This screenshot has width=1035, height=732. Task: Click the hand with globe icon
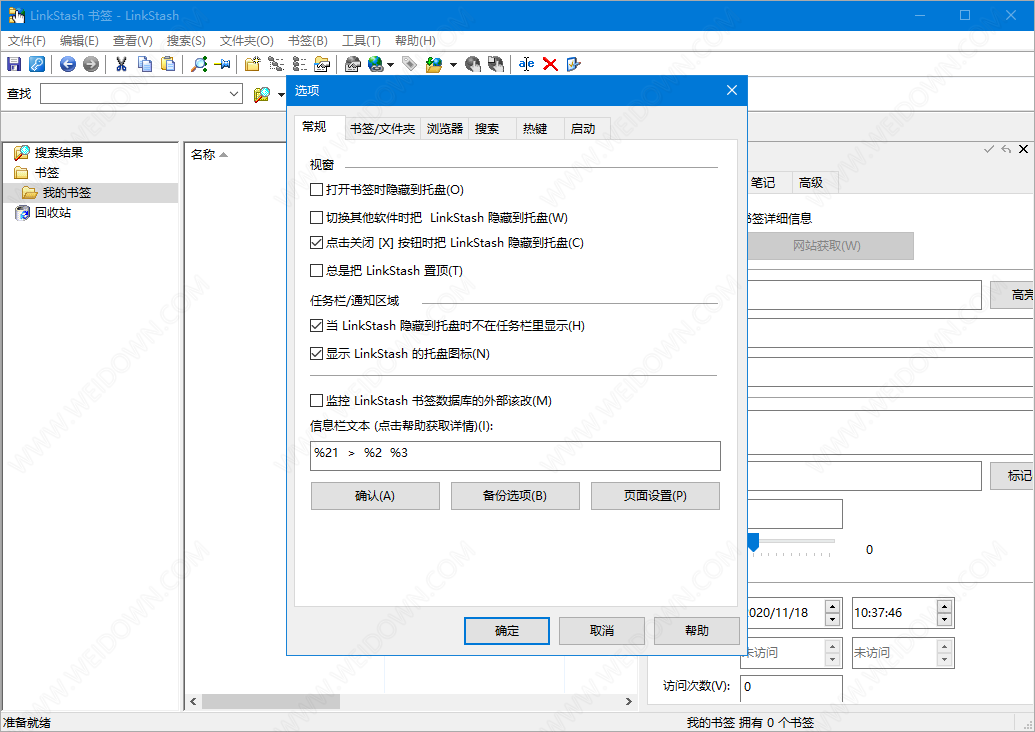point(472,64)
